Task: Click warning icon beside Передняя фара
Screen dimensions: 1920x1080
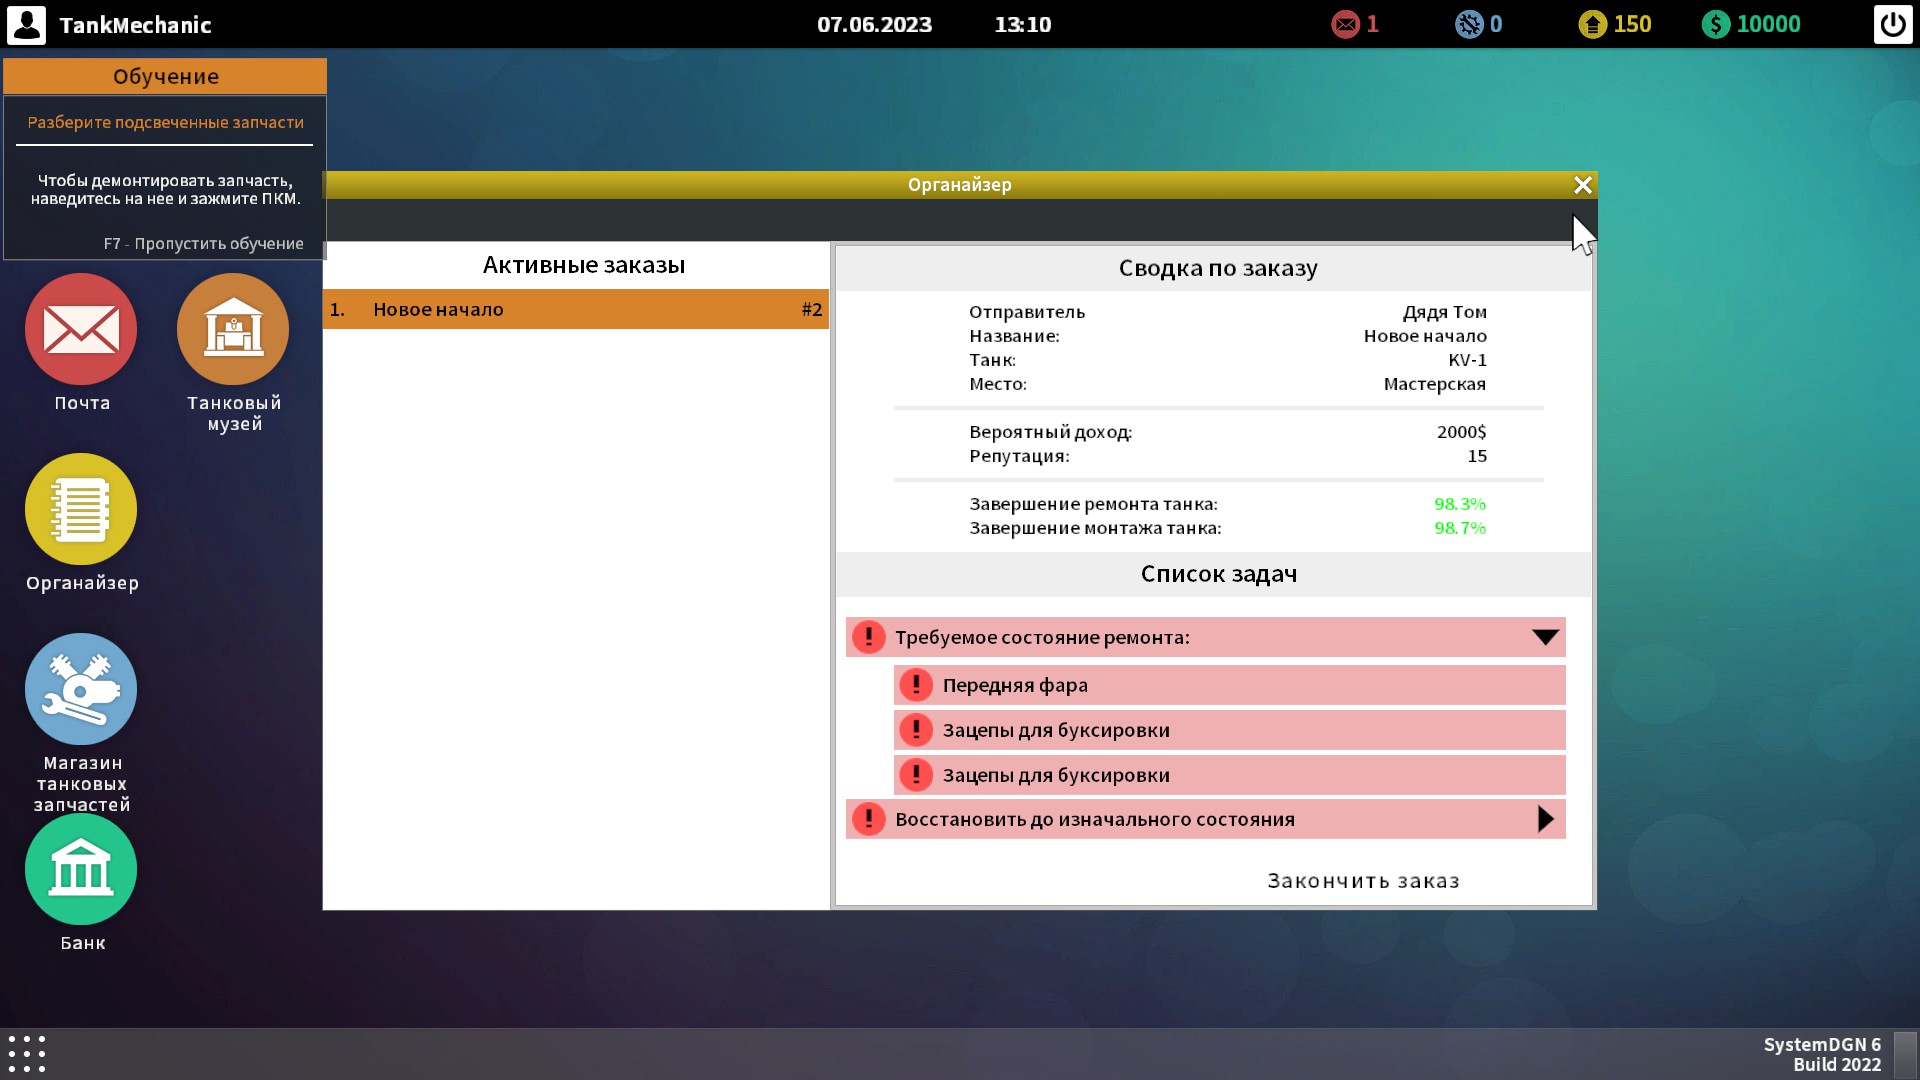Action: (x=916, y=685)
